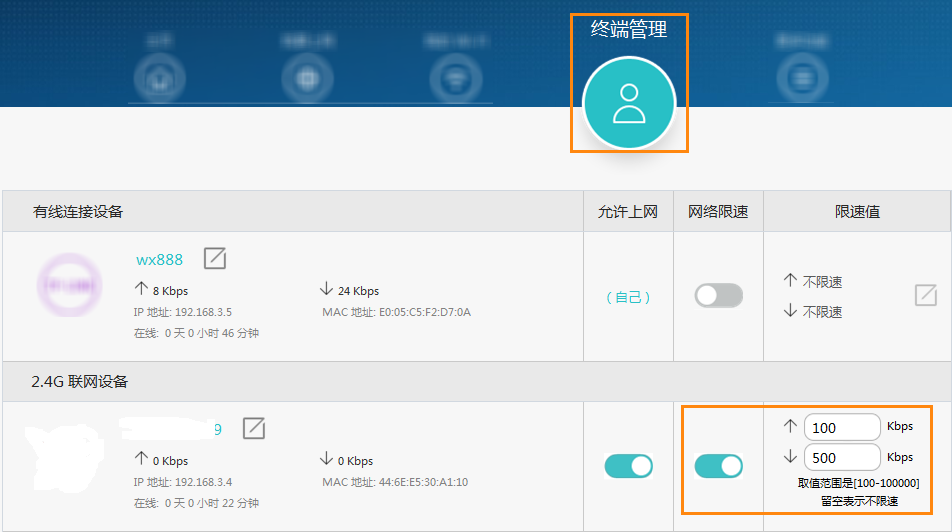Viewport: 952px width, 532px height.
Task: Open the 终端管理 user icon
Action: (x=629, y=103)
